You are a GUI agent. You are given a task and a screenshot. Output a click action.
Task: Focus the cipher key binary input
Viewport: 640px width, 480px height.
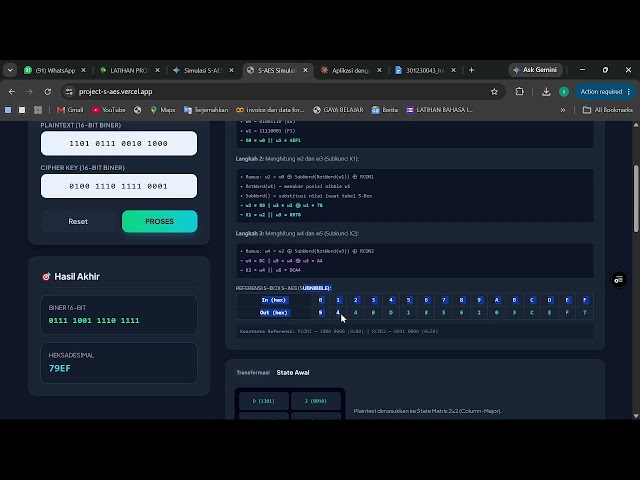pyautogui.click(x=119, y=186)
